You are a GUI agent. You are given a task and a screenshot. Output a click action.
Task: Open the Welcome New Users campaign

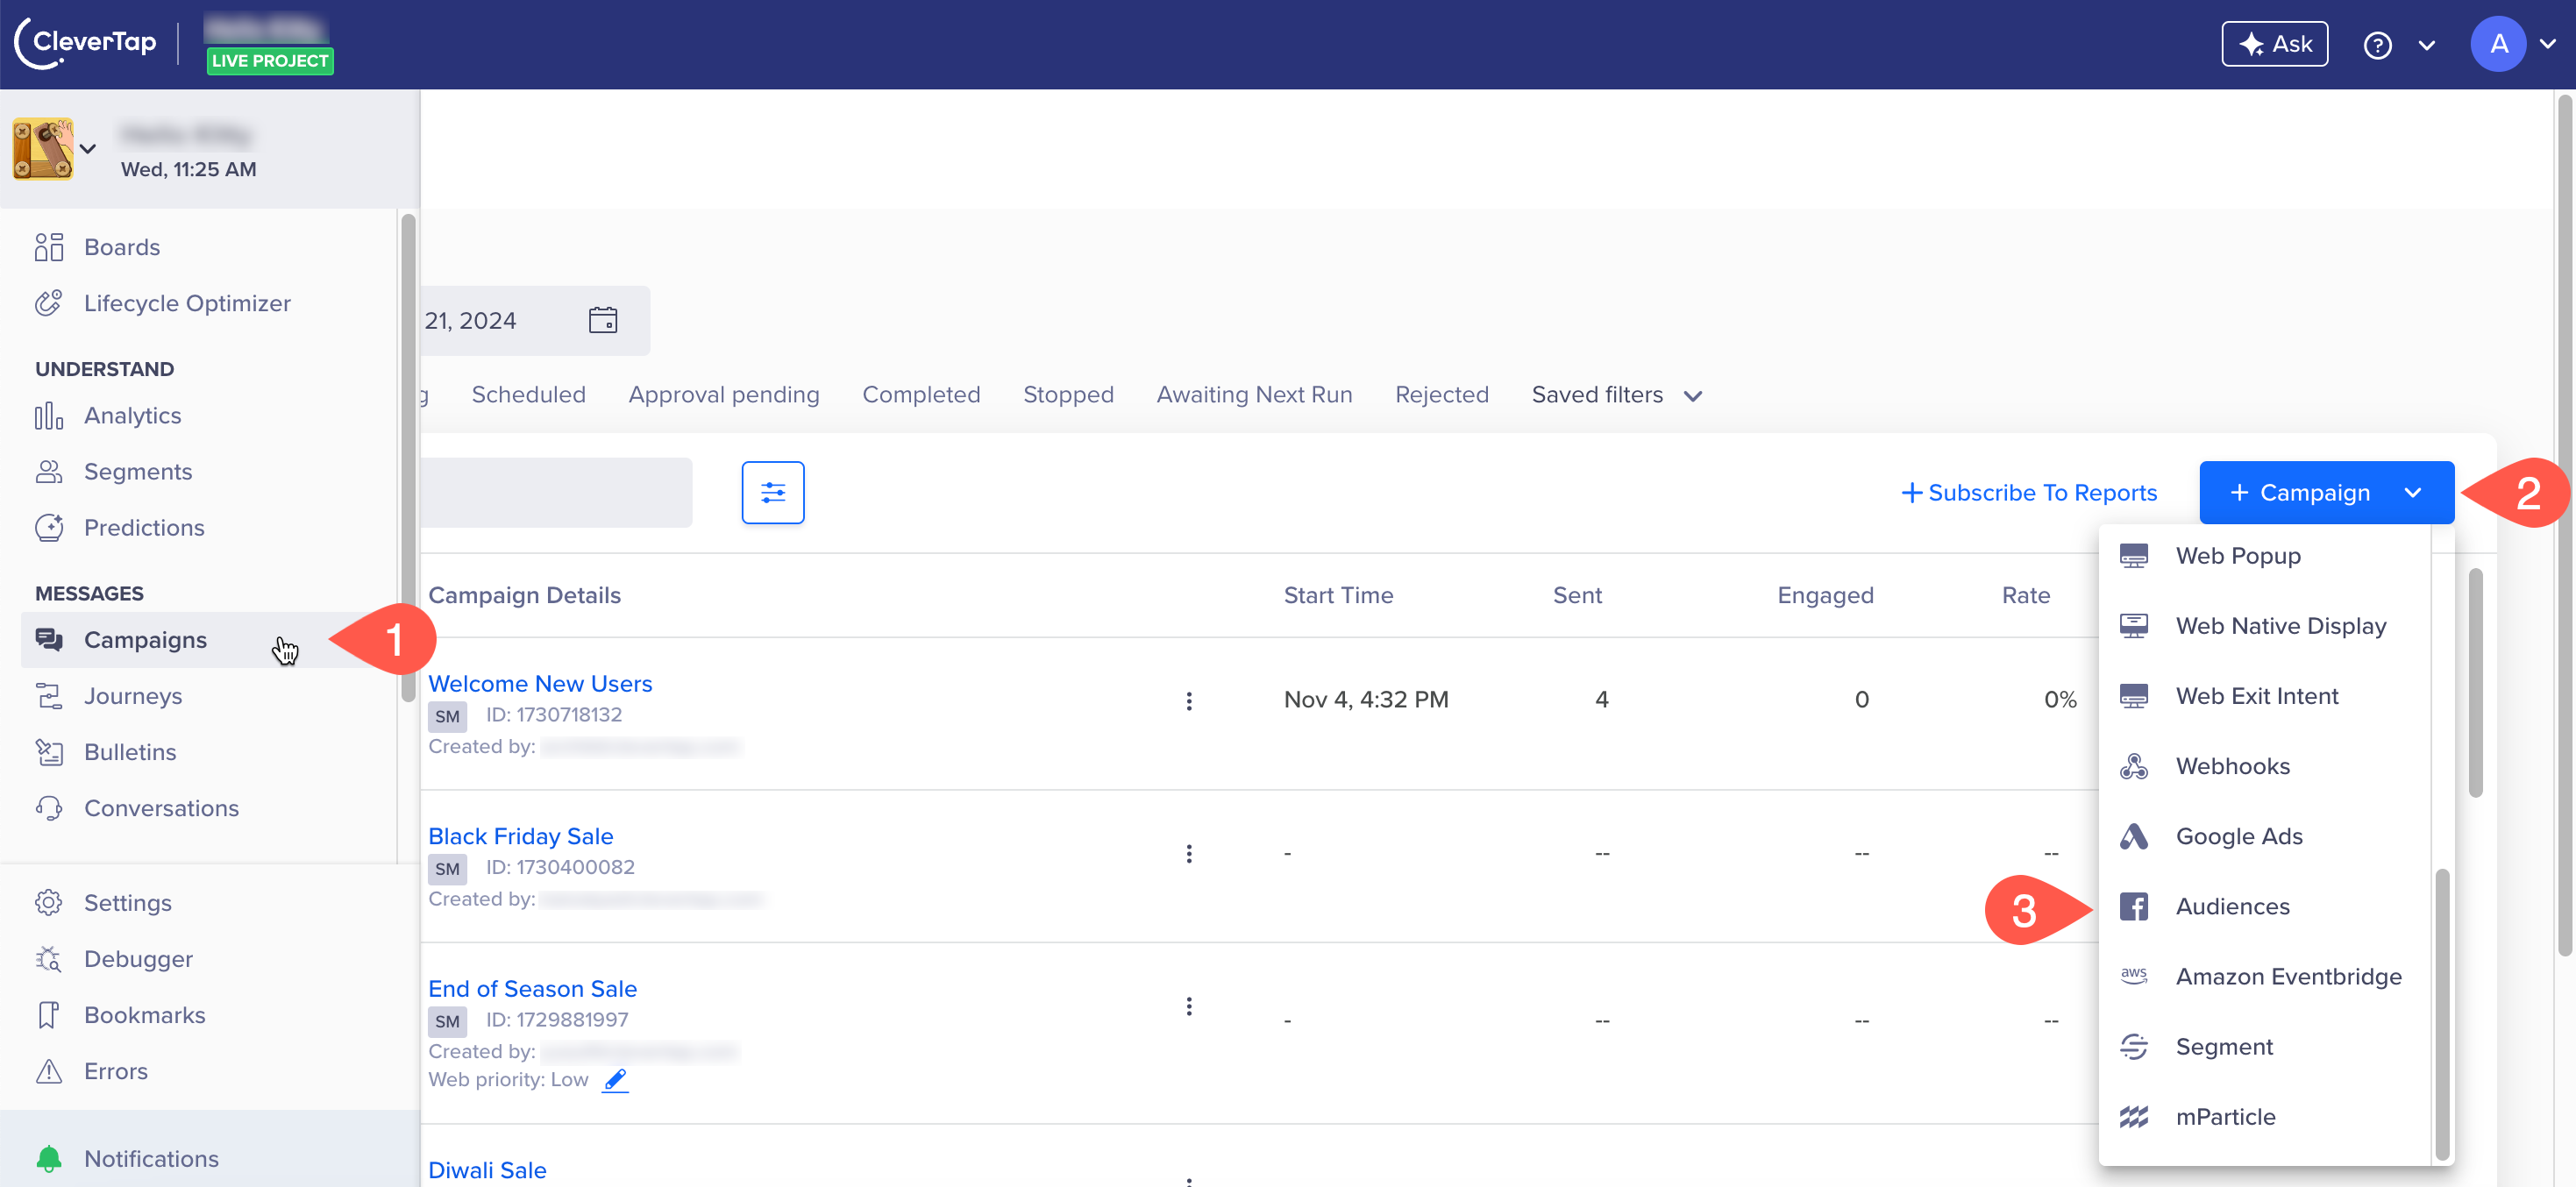click(x=539, y=683)
